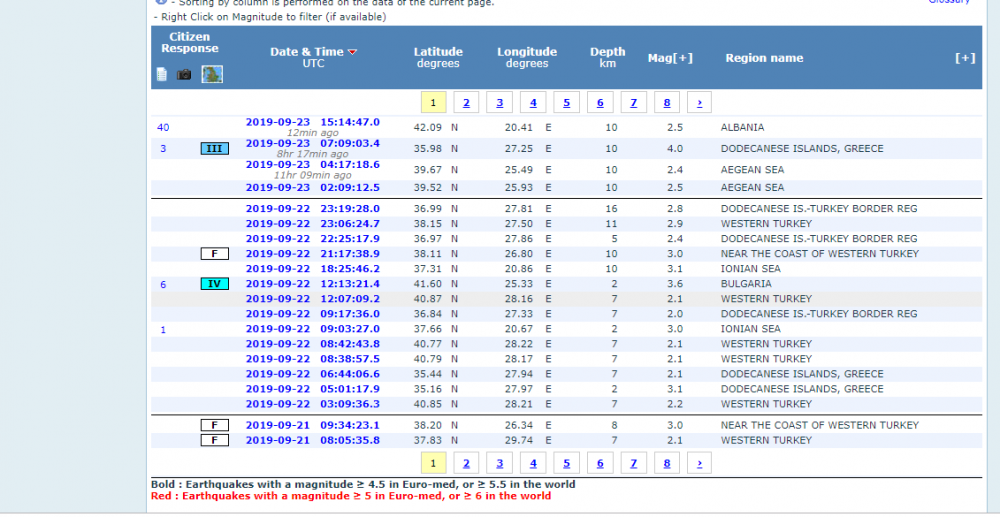Go to page 2 in top pagination

(465, 103)
